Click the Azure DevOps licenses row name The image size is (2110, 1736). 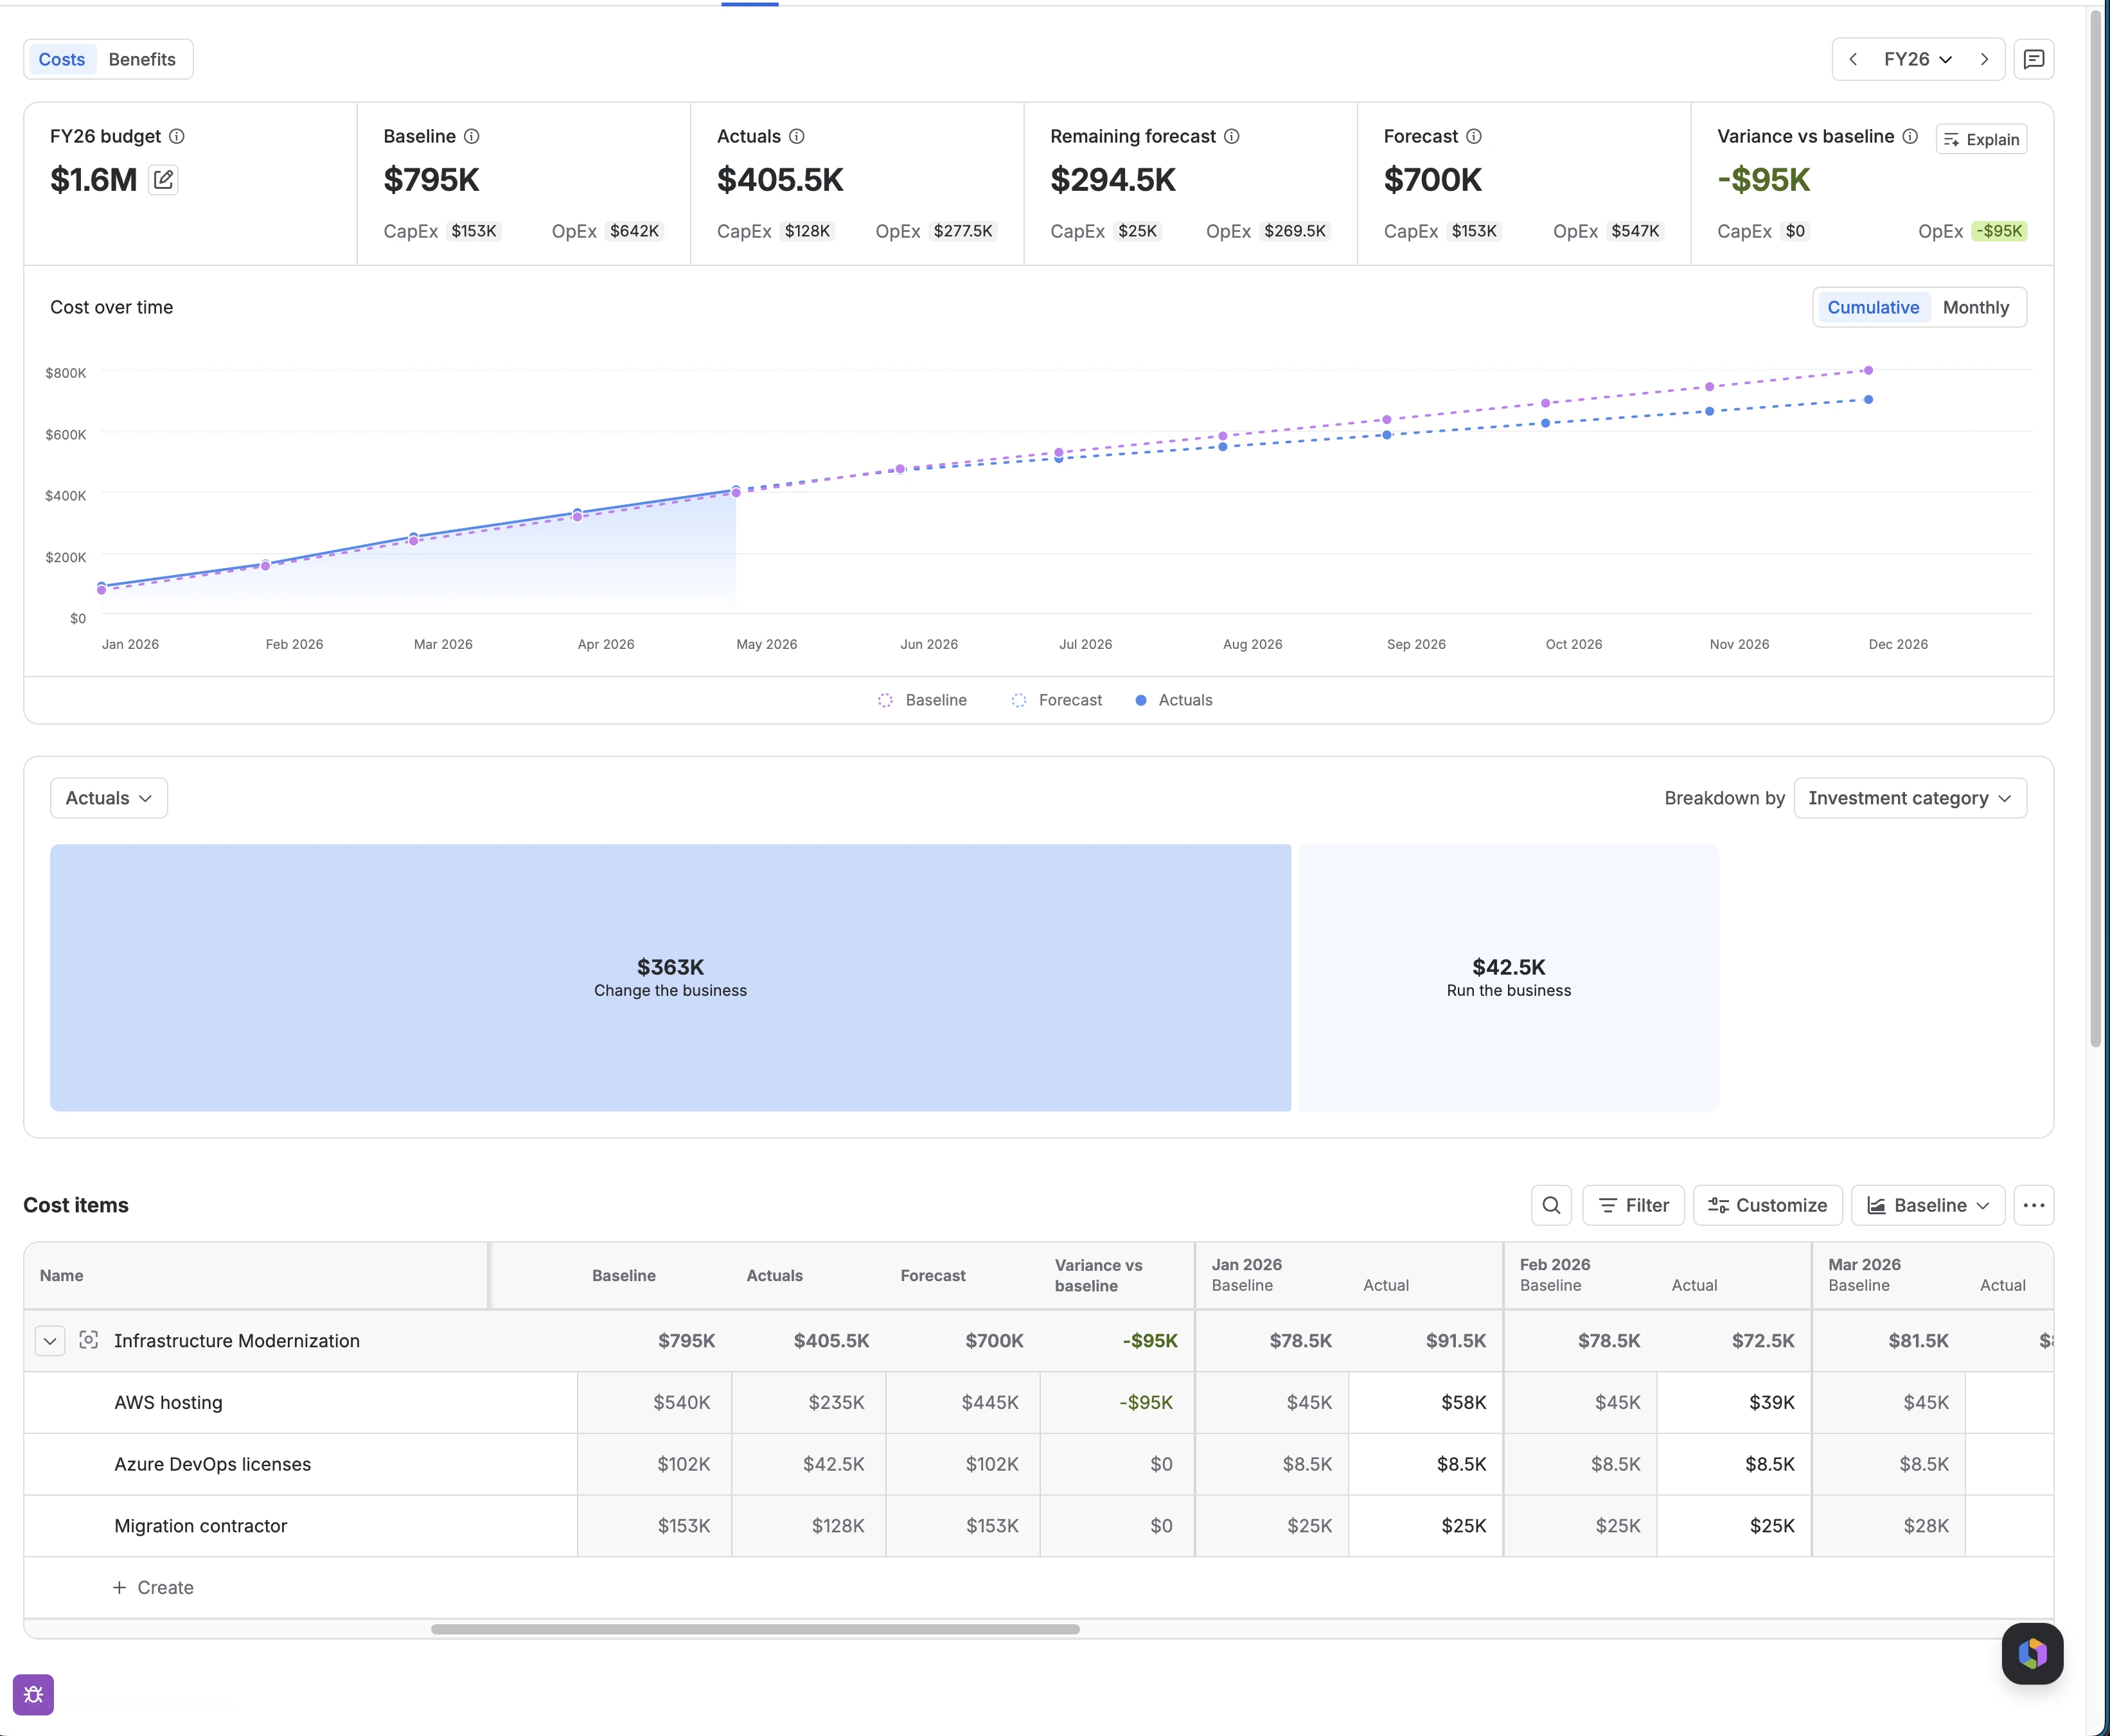point(212,1464)
